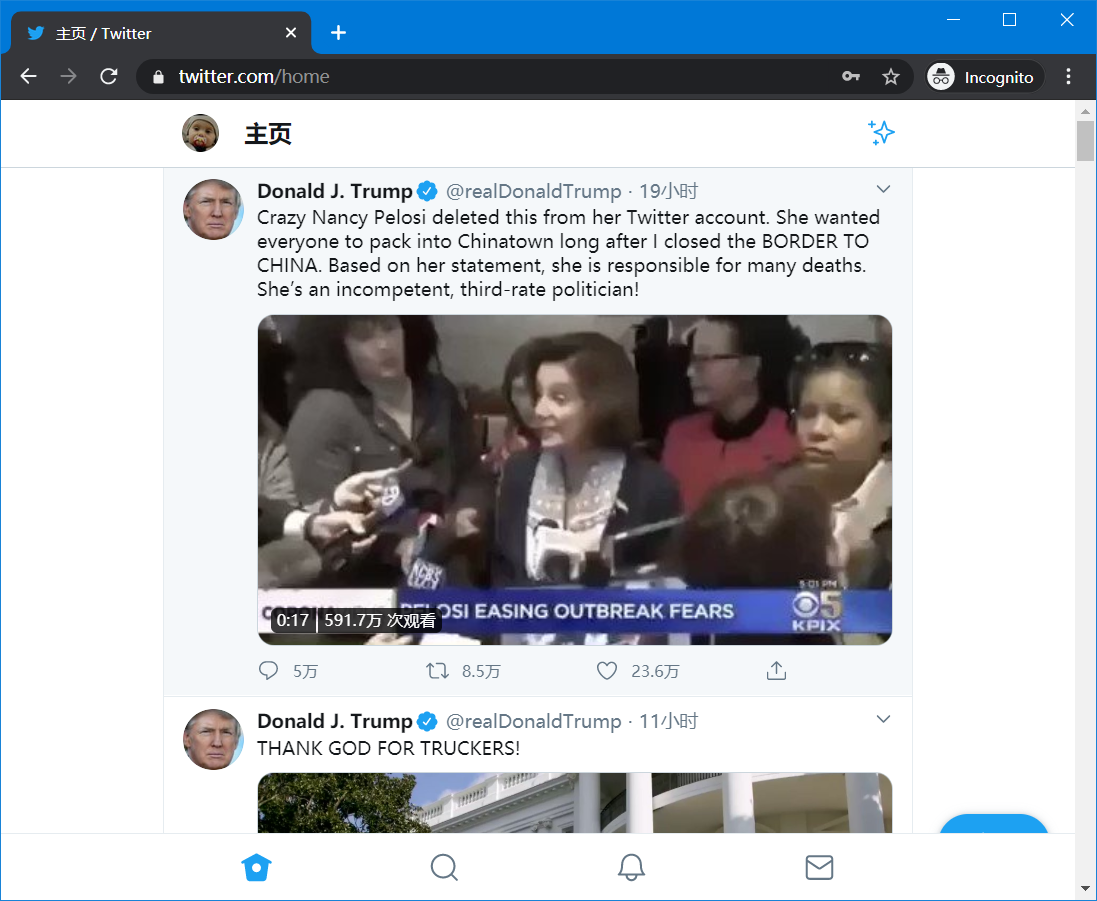Screen dimensions: 1097x901
Task: Select the 主页 / Twitter tab
Action: 161,33
